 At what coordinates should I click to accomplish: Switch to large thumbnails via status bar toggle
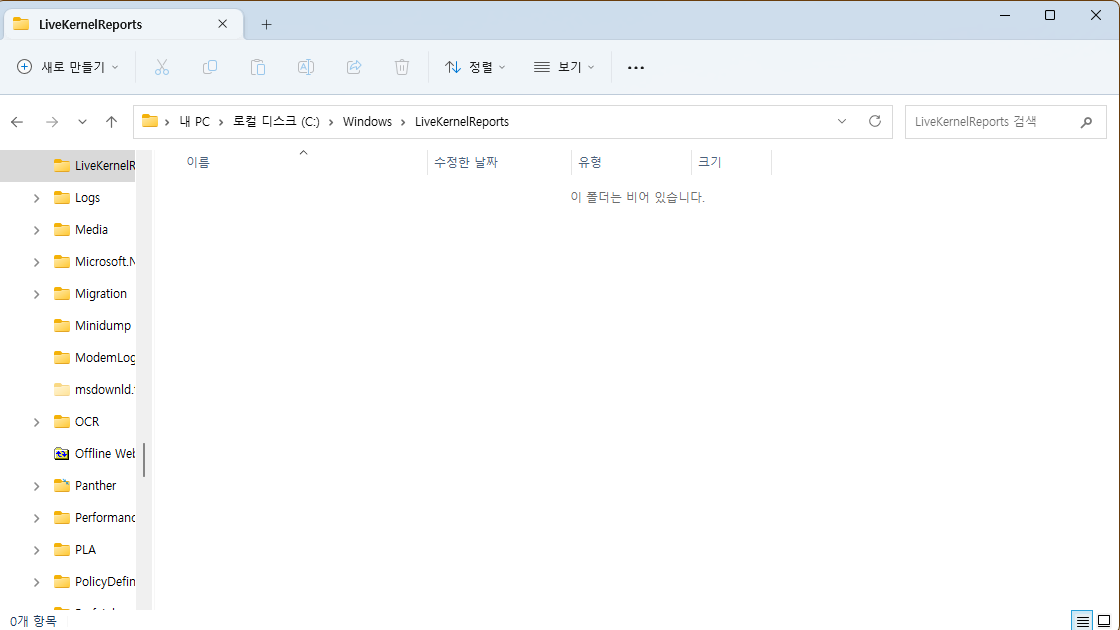(x=1104, y=620)
